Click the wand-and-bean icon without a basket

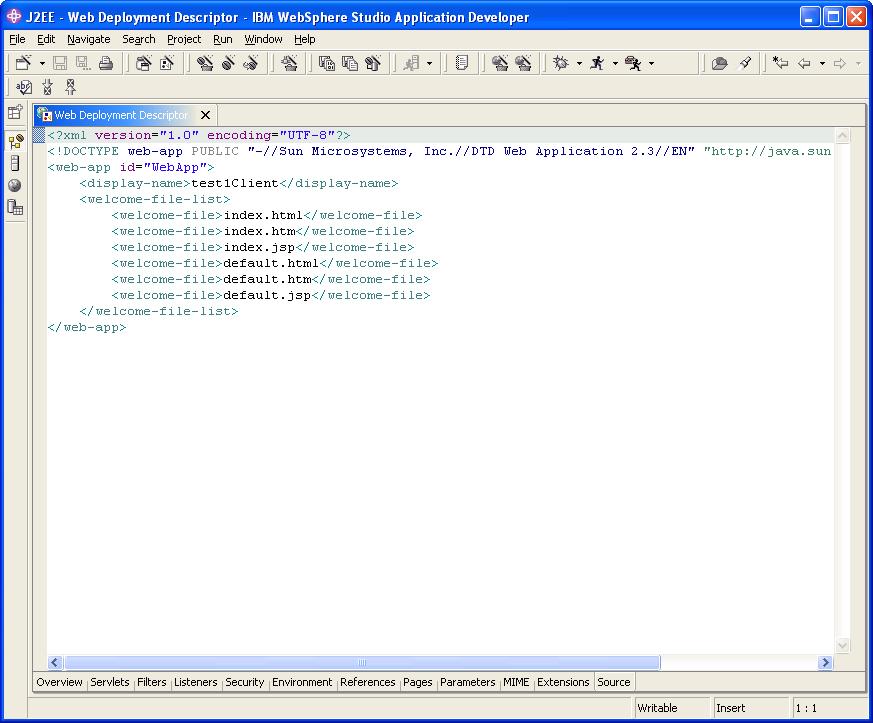point(228,63)
